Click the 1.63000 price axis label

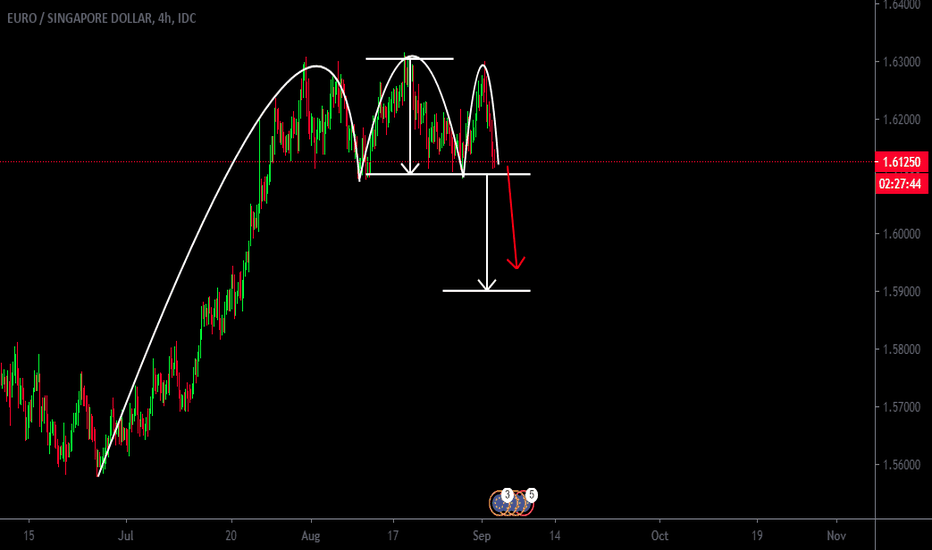point(901,62)
